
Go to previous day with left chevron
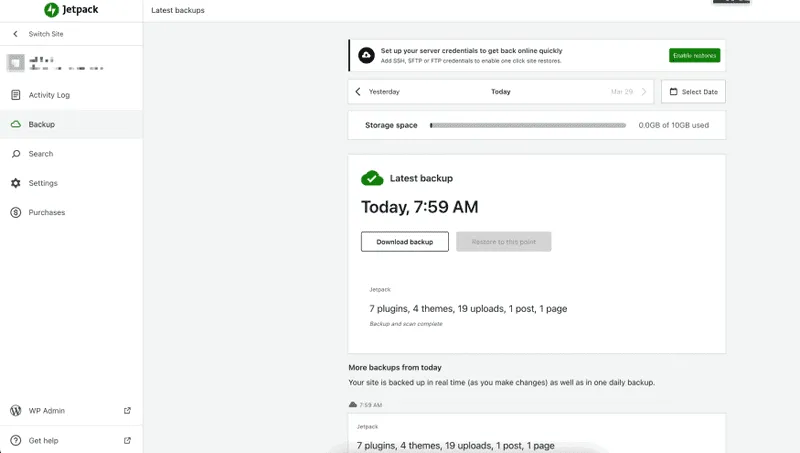pyautogui.click(x=358, y=92)
